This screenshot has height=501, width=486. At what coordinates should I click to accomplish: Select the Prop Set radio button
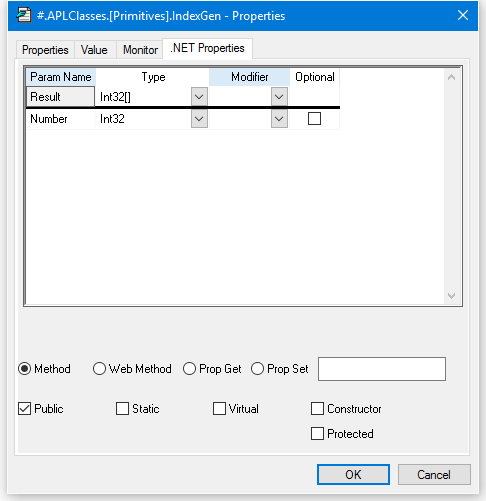click(x=257, y=369)
